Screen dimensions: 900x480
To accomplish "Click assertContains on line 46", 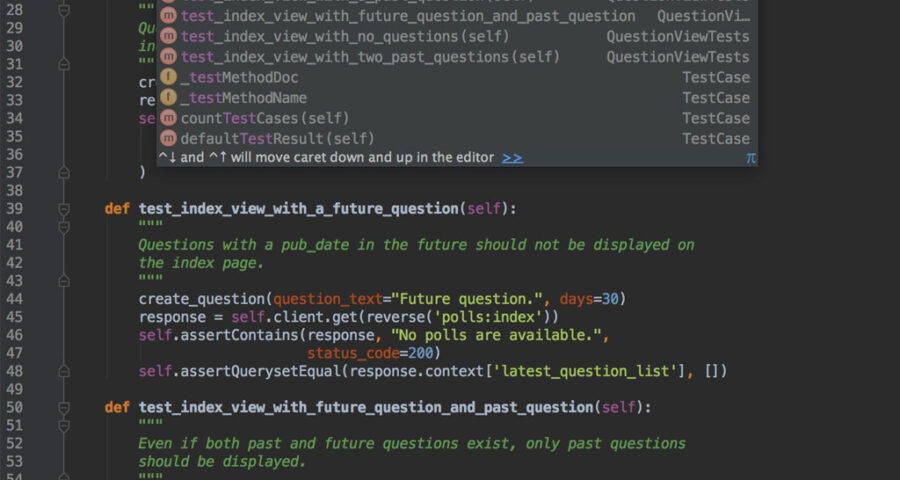I will pyautogui.click(x=239, y=335).
